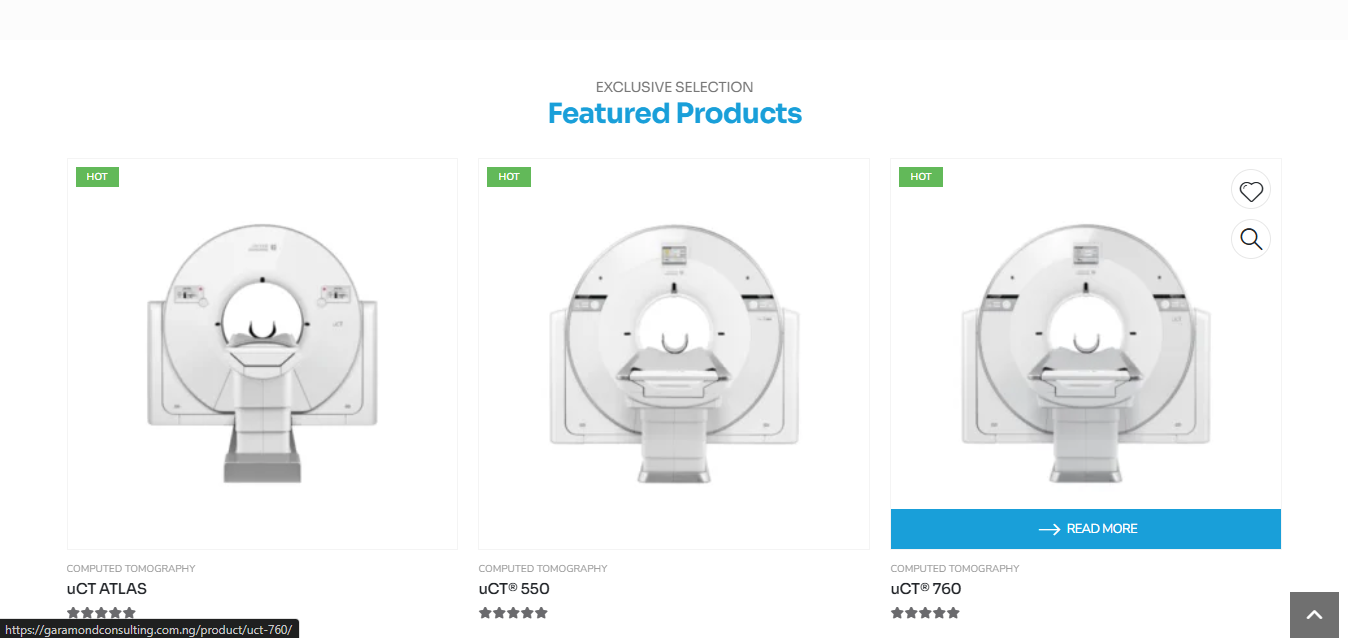Click the uCT 760 scanner image
1348x638 pixels.
1086,354
